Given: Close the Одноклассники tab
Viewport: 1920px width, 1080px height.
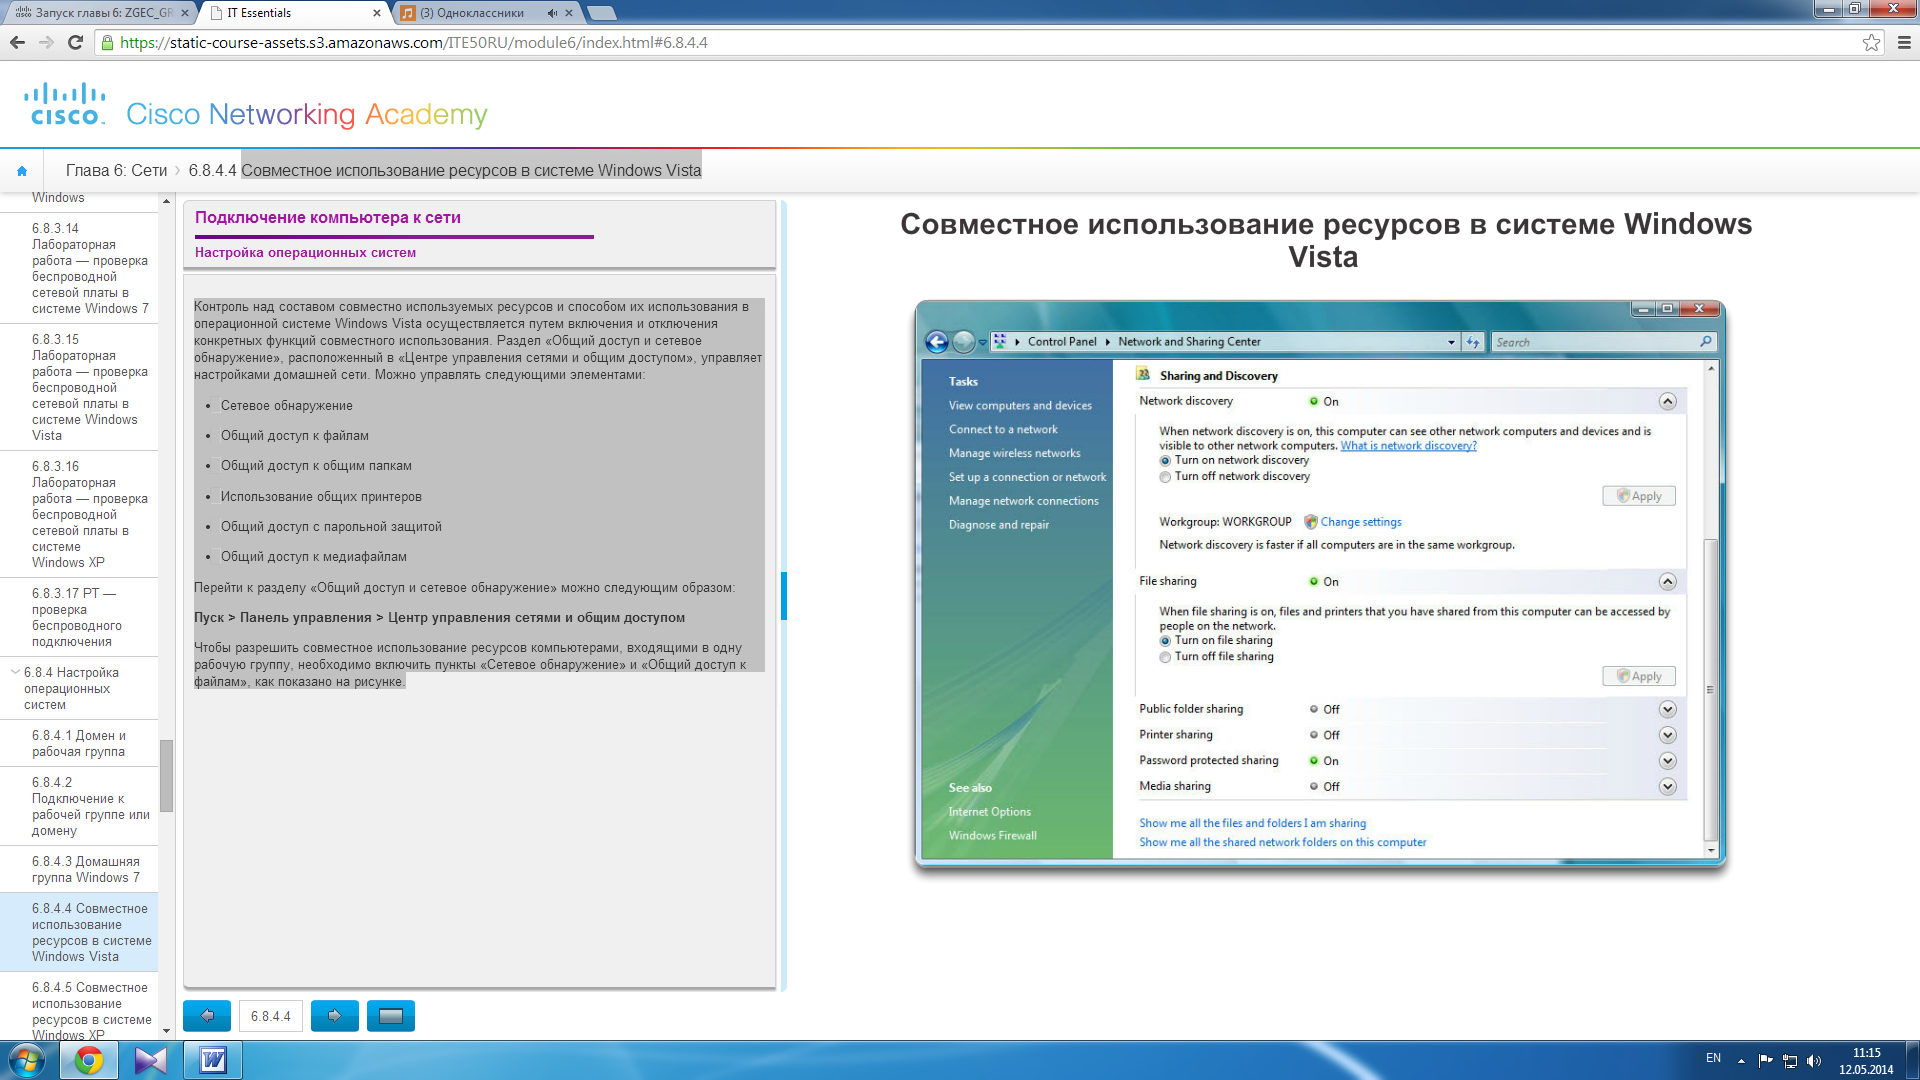Looking at the screenshot, I should point(569,13).
